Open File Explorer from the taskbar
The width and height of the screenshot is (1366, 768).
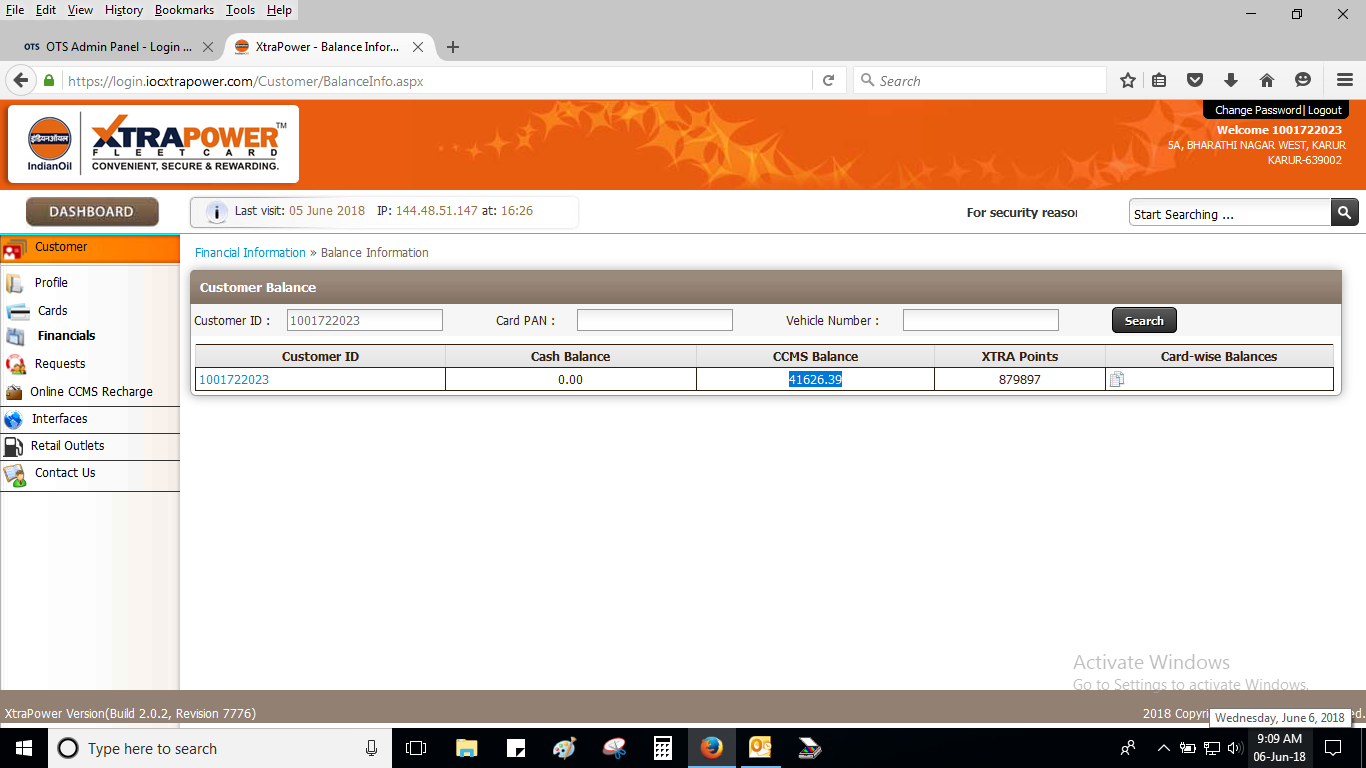466,748
